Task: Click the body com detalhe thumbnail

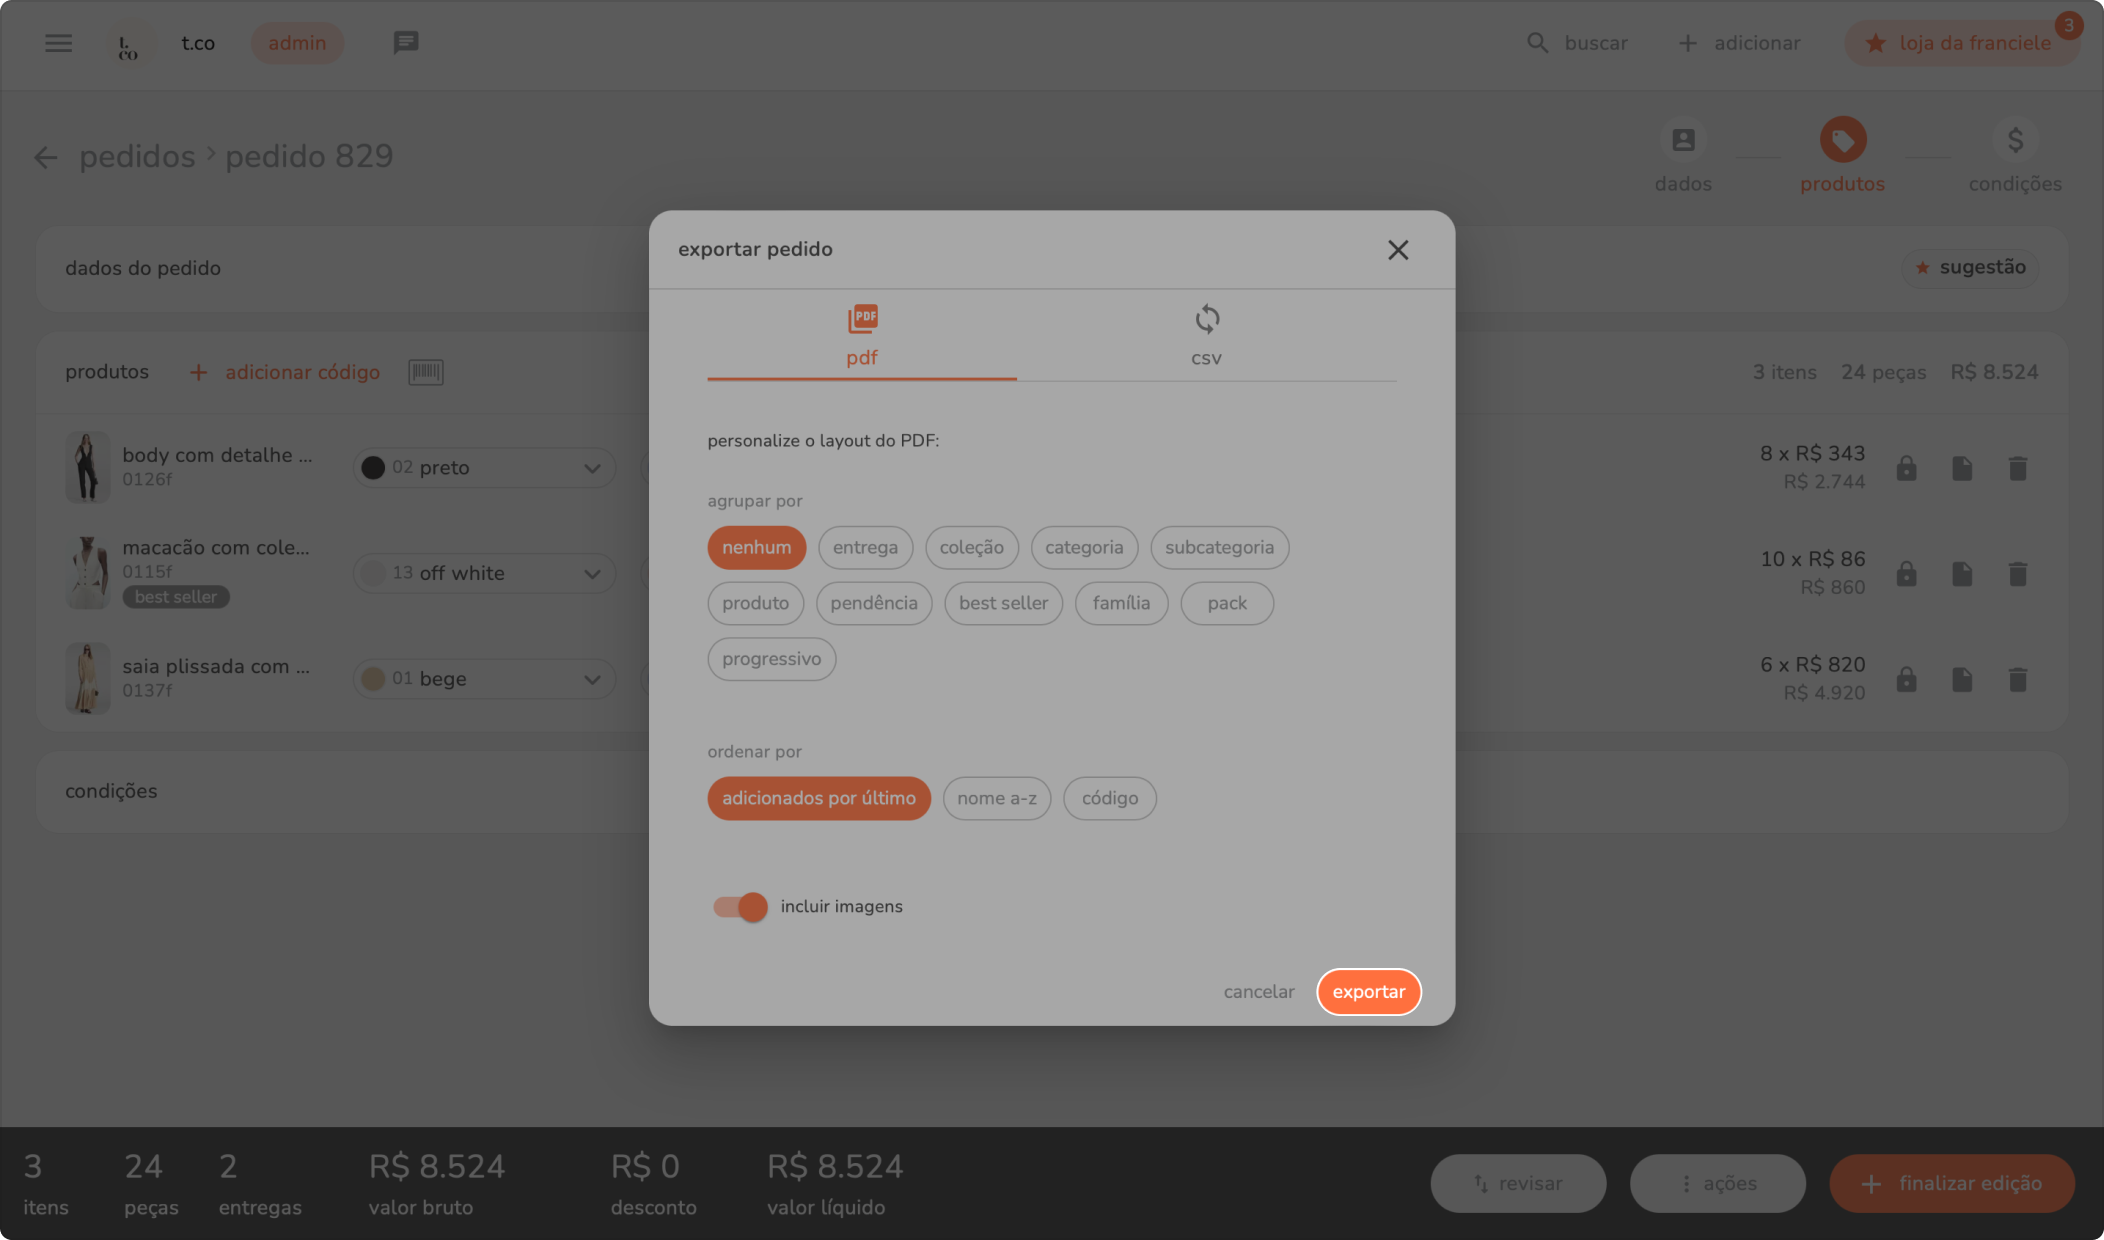Action: (x=87, y=467)
